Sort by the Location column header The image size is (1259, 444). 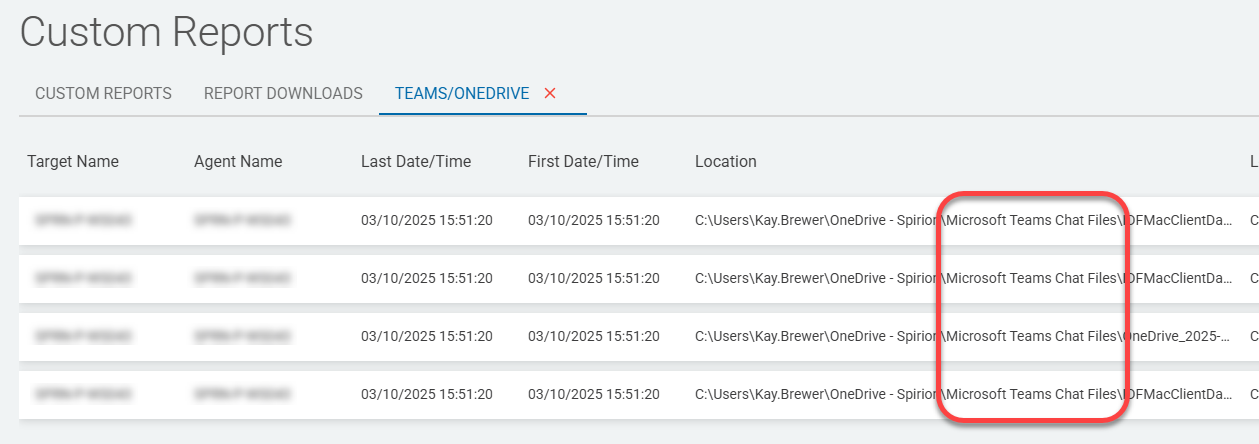tap(726, 161)
